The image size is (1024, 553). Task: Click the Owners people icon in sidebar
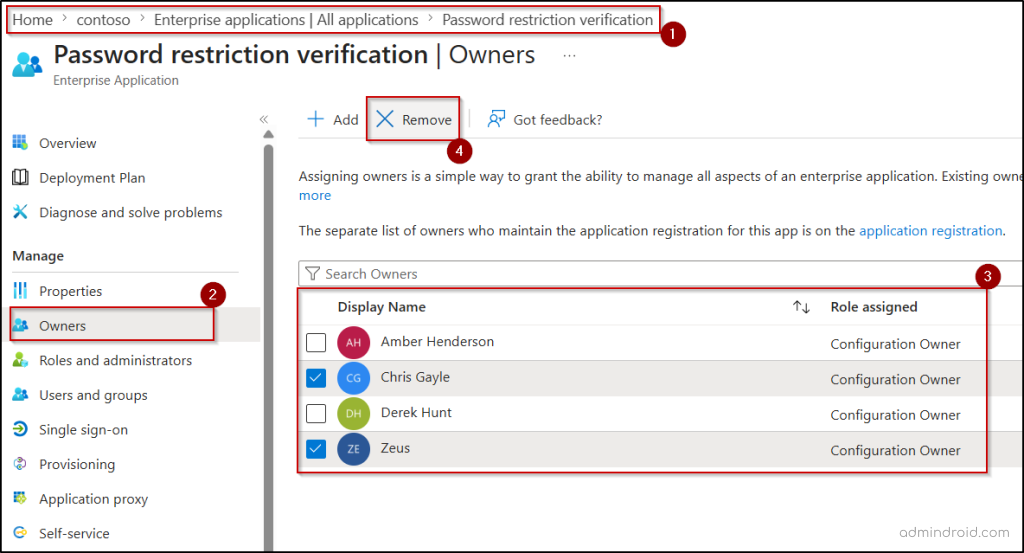coord(20,324)
